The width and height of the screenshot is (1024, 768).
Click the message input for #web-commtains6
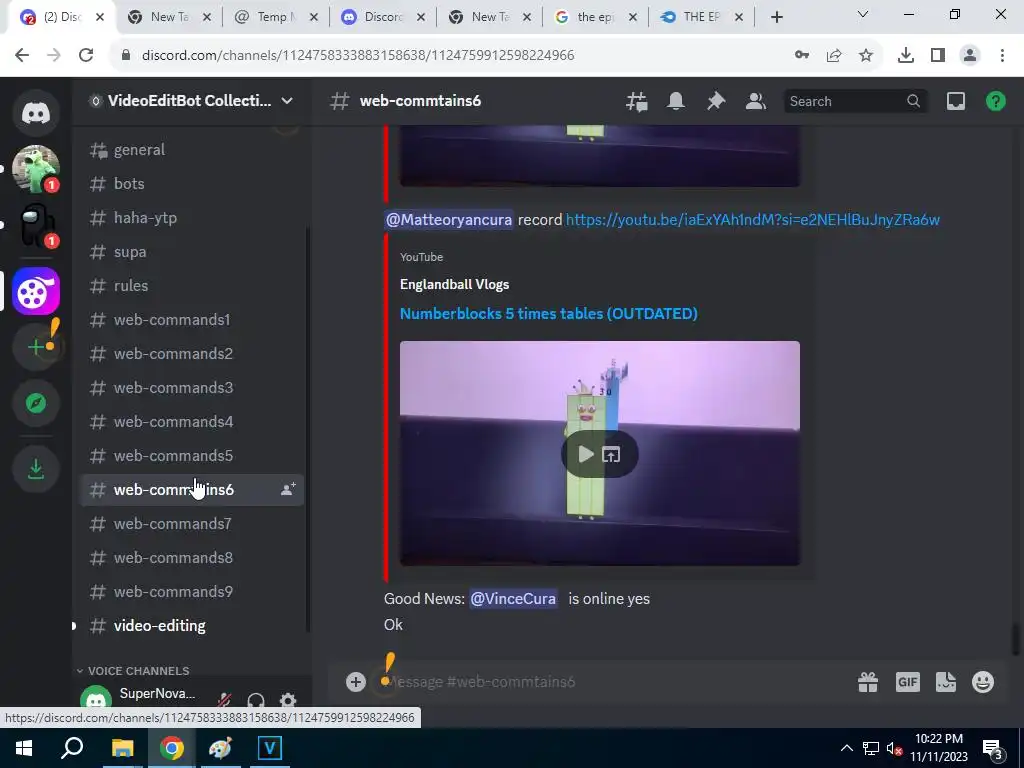click(614, 682)
